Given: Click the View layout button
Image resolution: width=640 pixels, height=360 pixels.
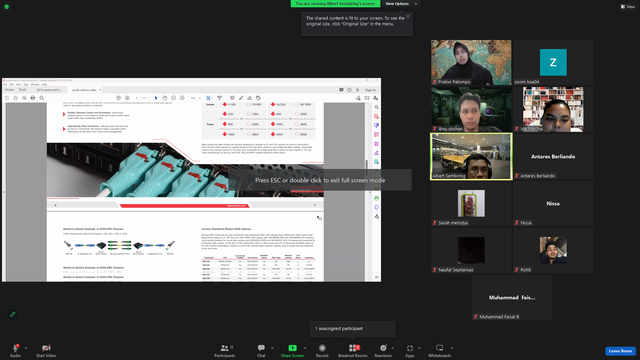Looking at the screenshot, I should pyautogui.click(x=628, y=7).
